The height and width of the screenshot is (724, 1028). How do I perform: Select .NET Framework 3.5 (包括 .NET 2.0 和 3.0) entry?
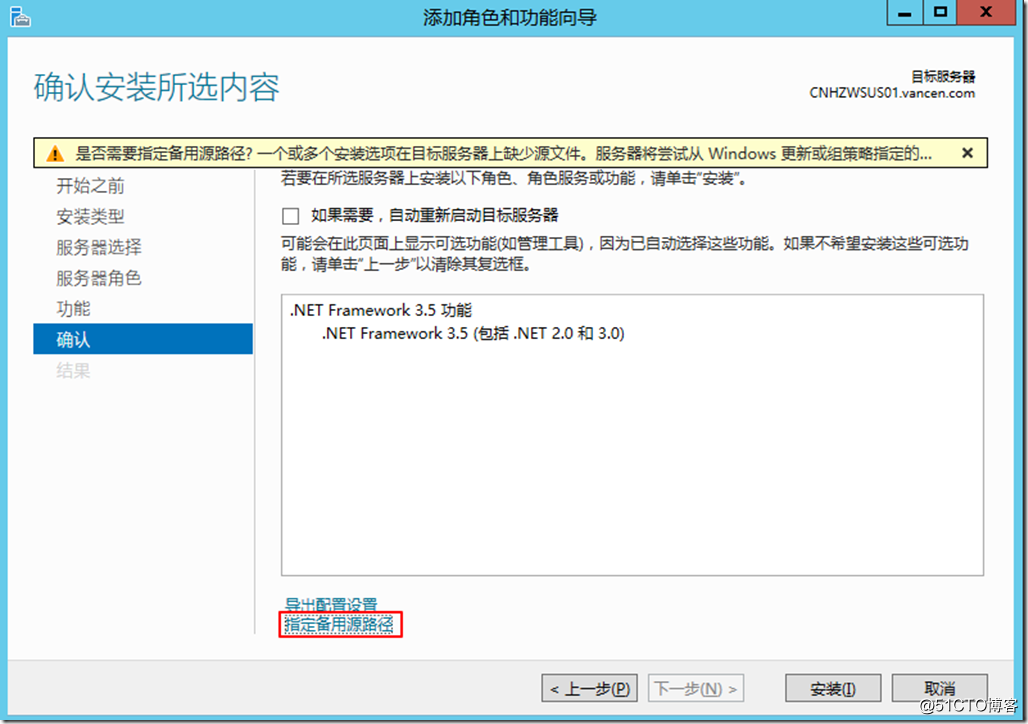[473, 334]
